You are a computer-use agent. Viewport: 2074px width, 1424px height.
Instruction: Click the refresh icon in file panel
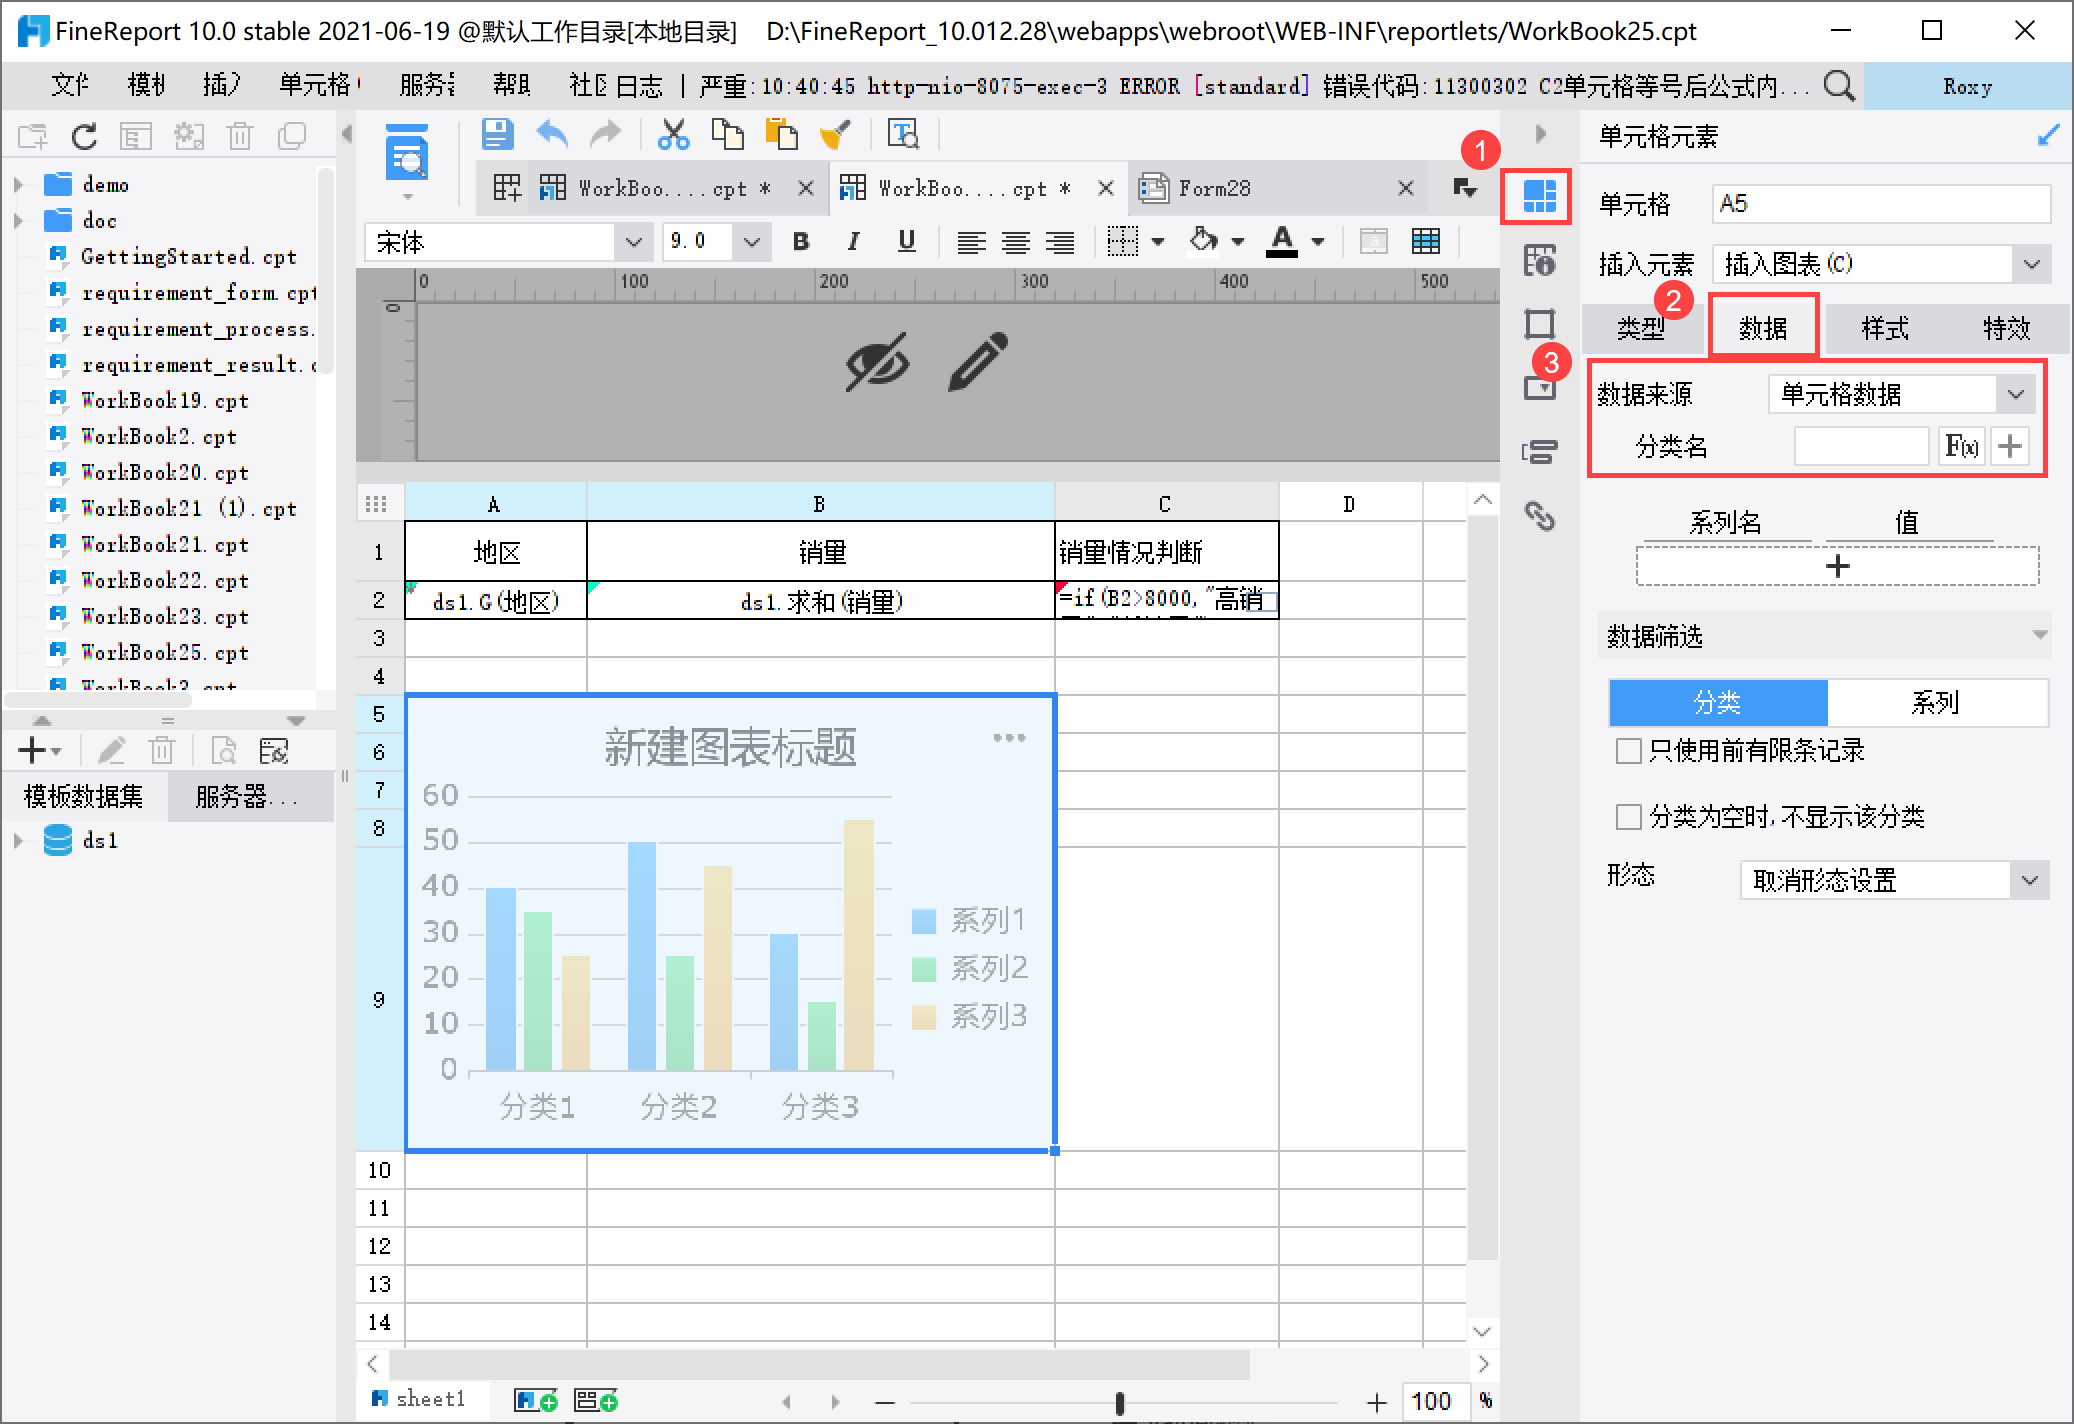84,137
